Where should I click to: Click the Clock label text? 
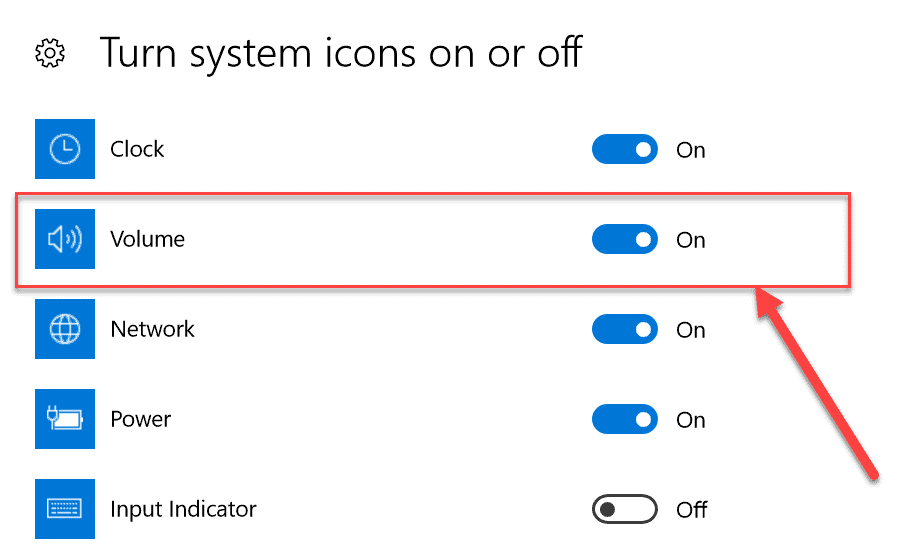(x=137, y=149)
